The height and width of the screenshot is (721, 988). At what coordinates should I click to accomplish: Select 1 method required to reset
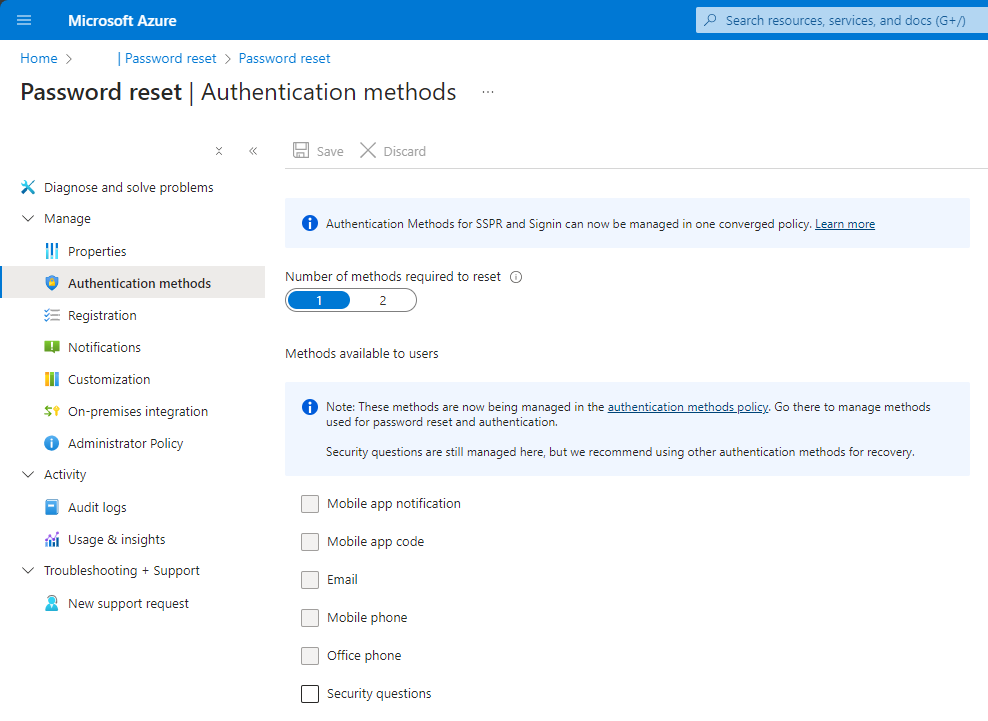[319, 301]
